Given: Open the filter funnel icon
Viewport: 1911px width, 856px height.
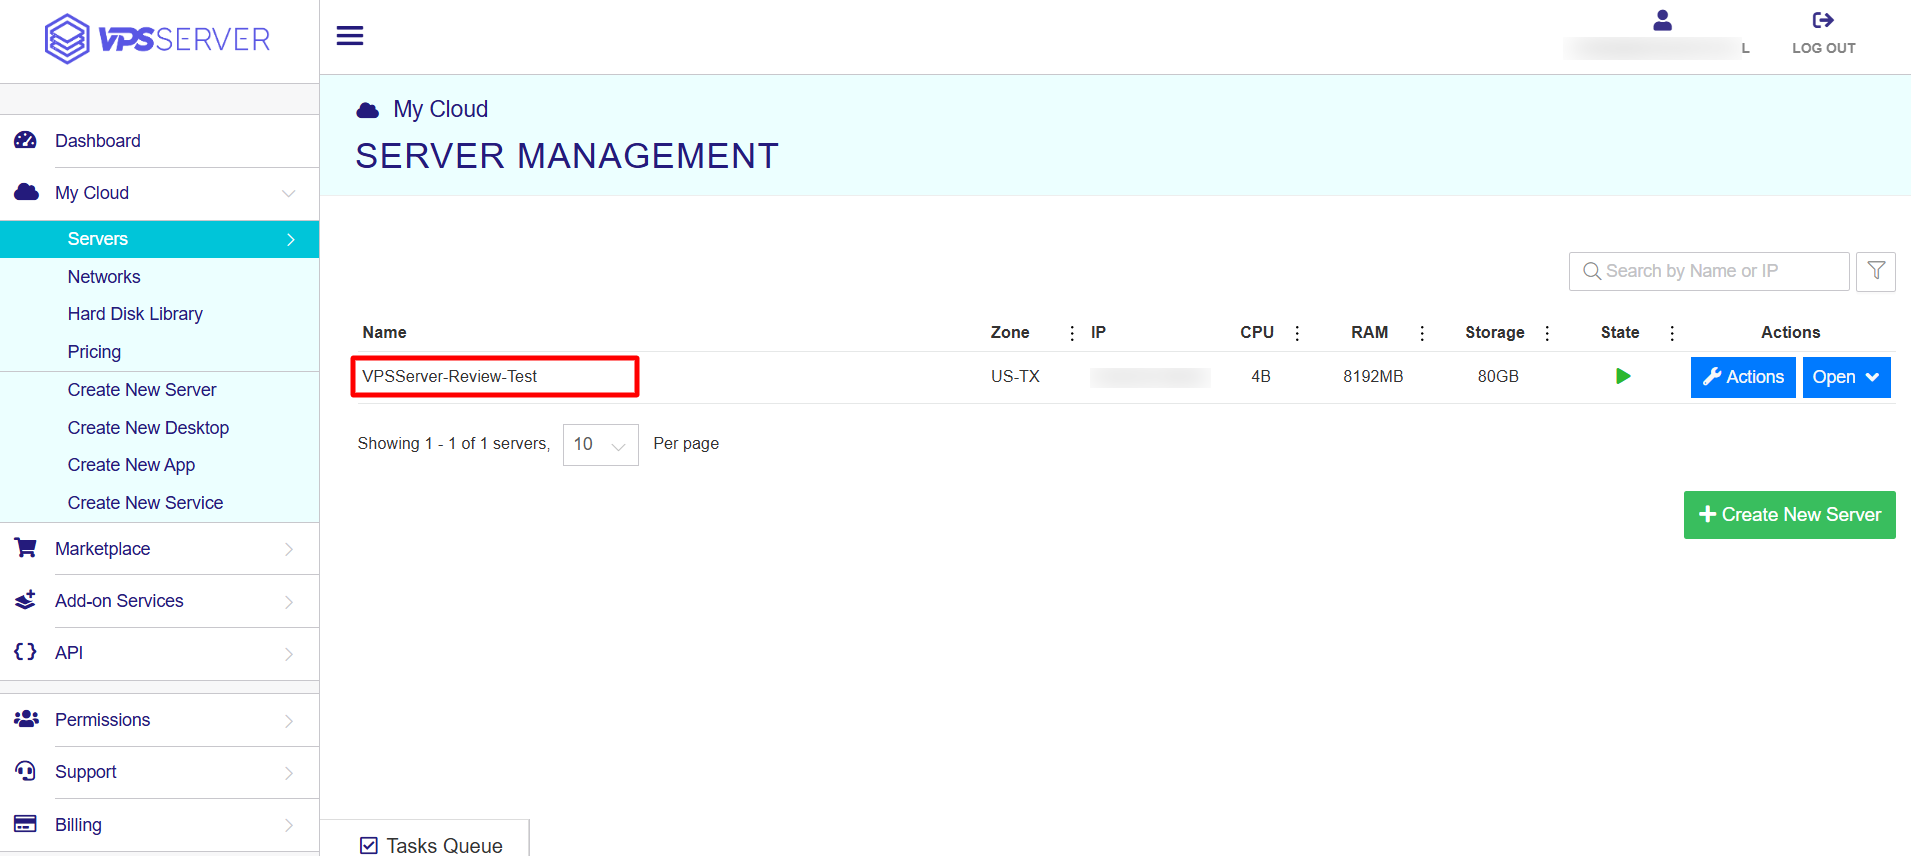Looking at the screenshot, I should tap(1876, 271).
